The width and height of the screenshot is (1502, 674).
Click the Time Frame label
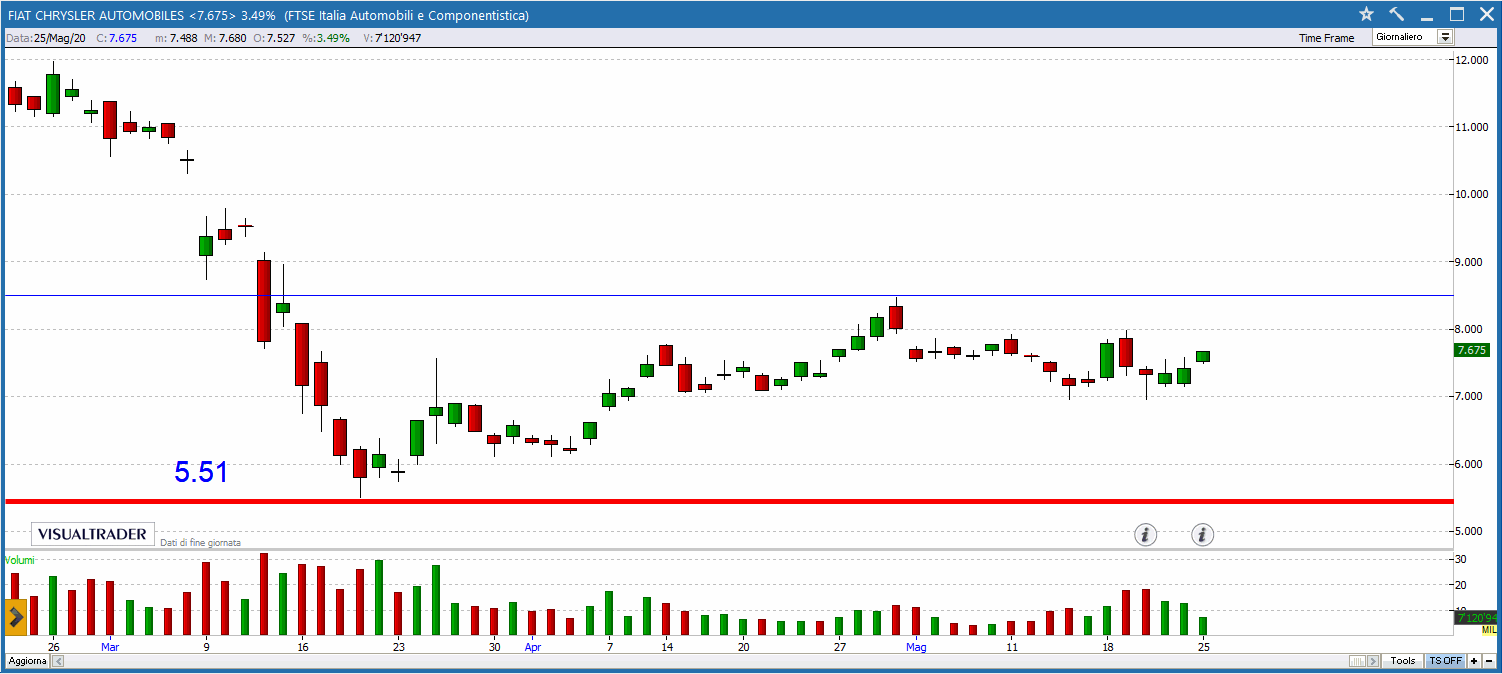coord(1326,38)
